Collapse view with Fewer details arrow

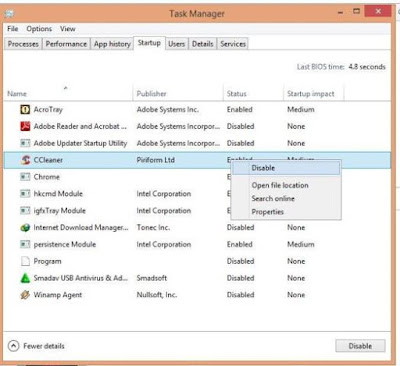coord(13,346)
